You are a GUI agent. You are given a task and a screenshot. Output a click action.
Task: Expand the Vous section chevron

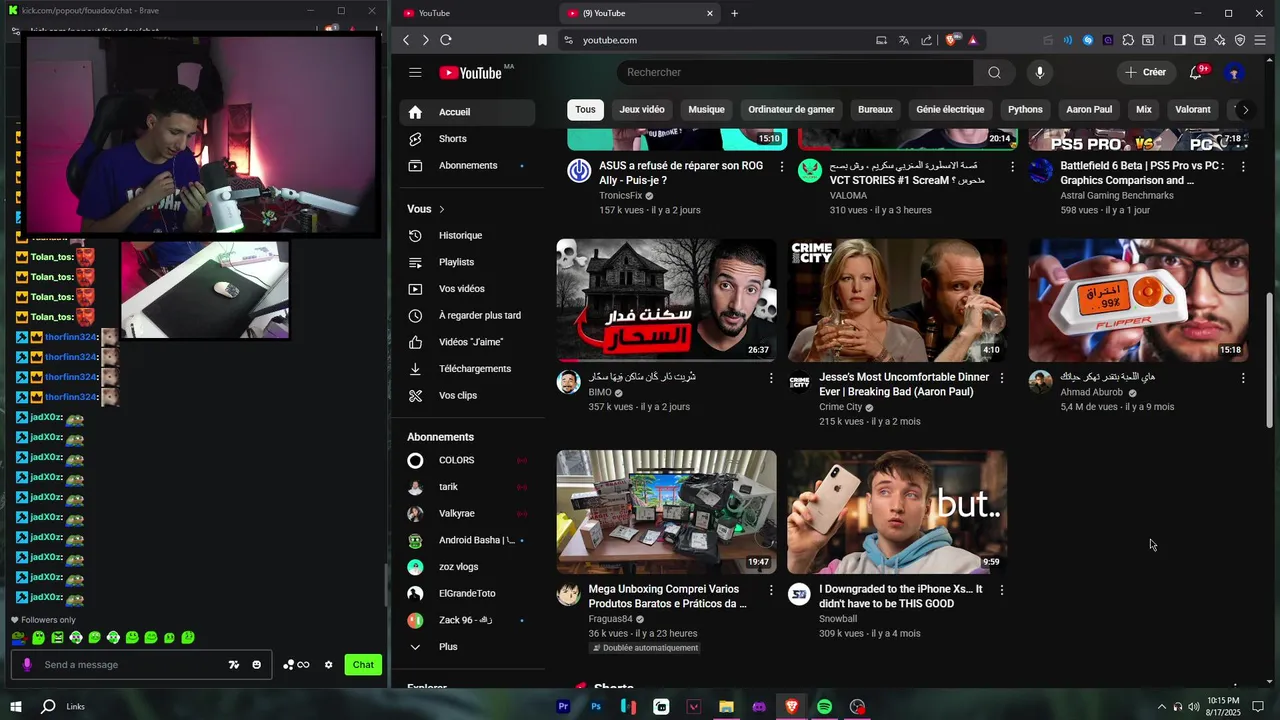point(441,209)
